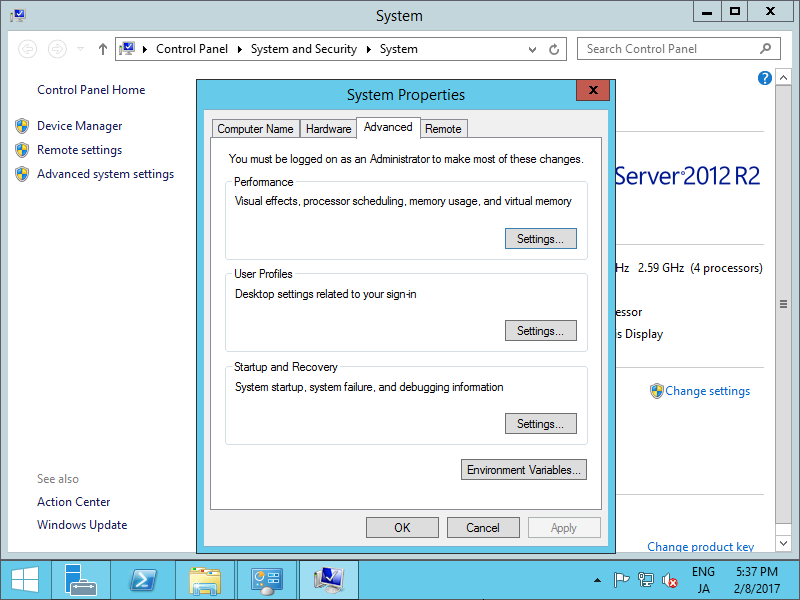Switch to the Hardware tab
The height and width of the screenshot is (600, 800).
pyautogui.click(x=327, y=128)
